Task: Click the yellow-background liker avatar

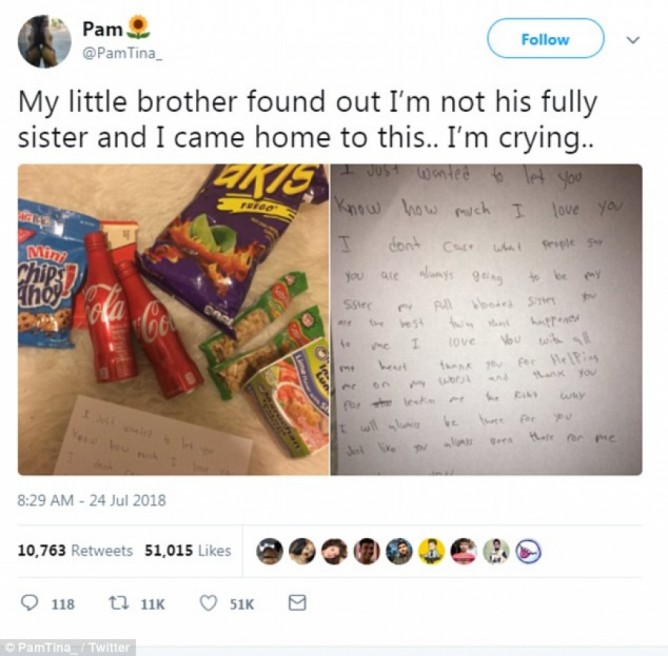Action: point(432,552)
